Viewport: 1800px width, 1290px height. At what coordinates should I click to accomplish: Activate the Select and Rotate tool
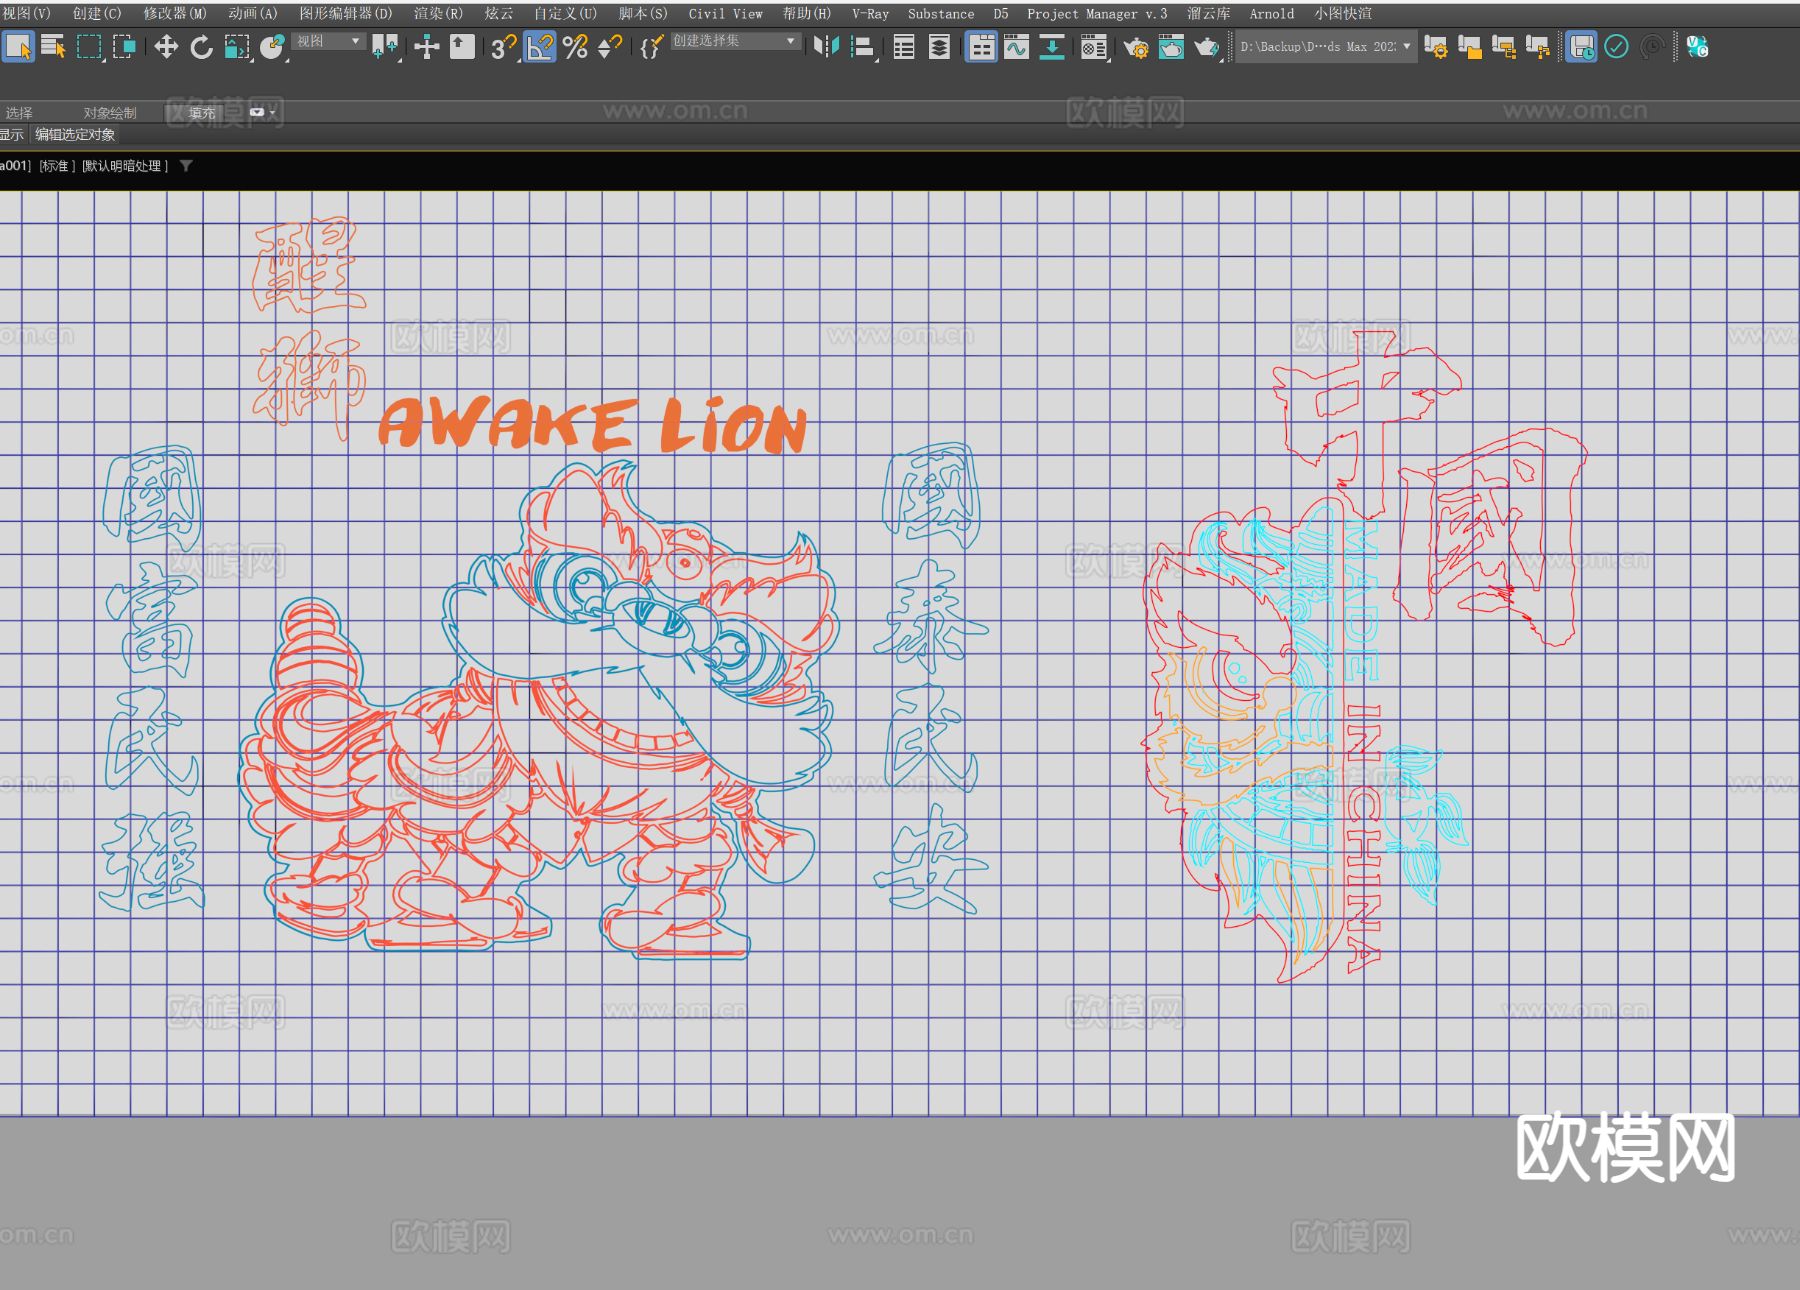click(x=201, y=47)
